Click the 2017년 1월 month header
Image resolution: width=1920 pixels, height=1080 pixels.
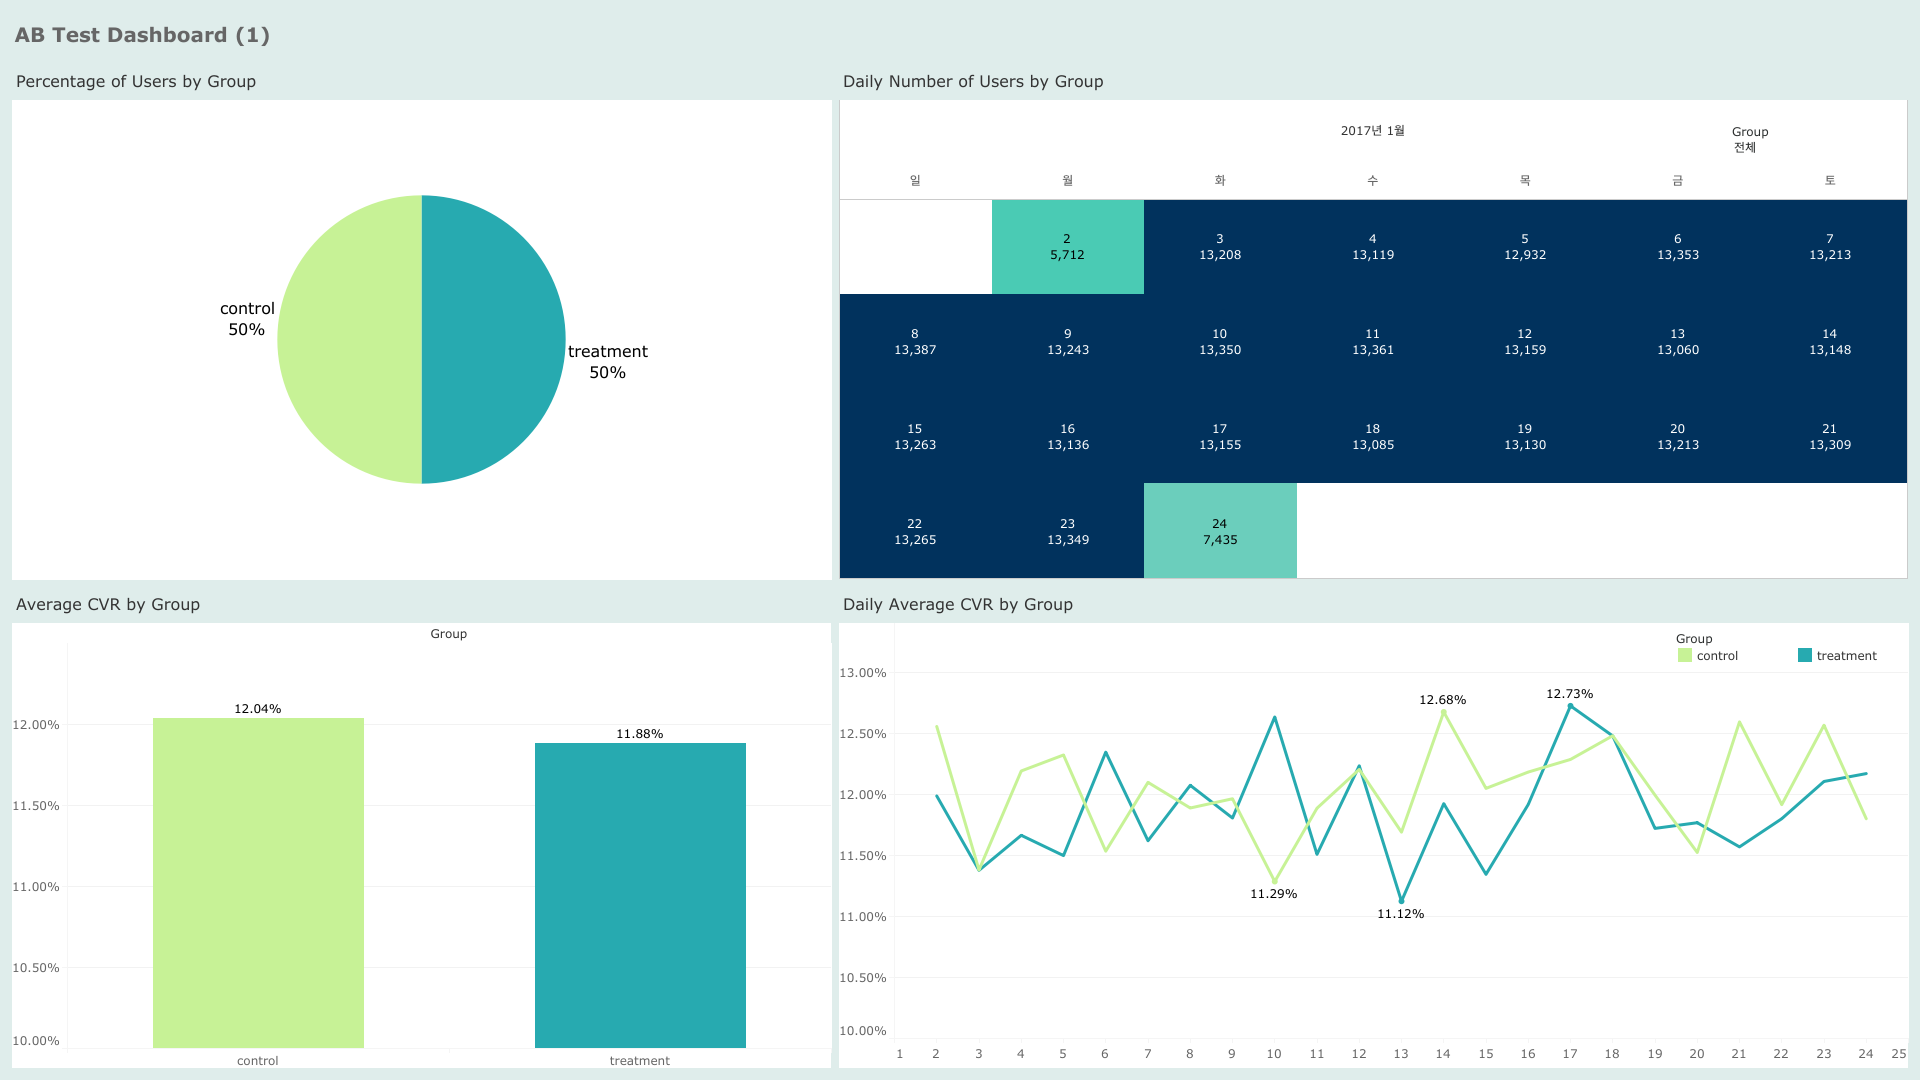pos(1372,131)
